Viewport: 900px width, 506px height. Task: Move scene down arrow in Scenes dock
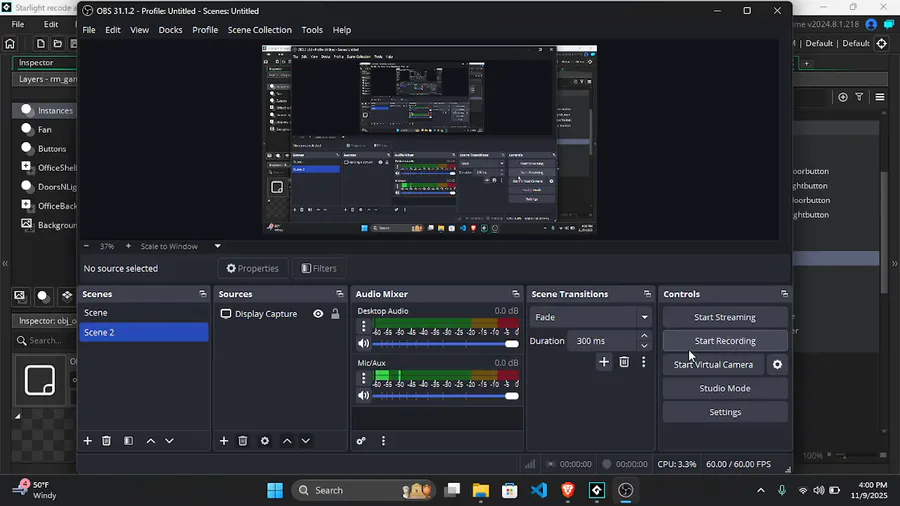(x=169, y=441)
